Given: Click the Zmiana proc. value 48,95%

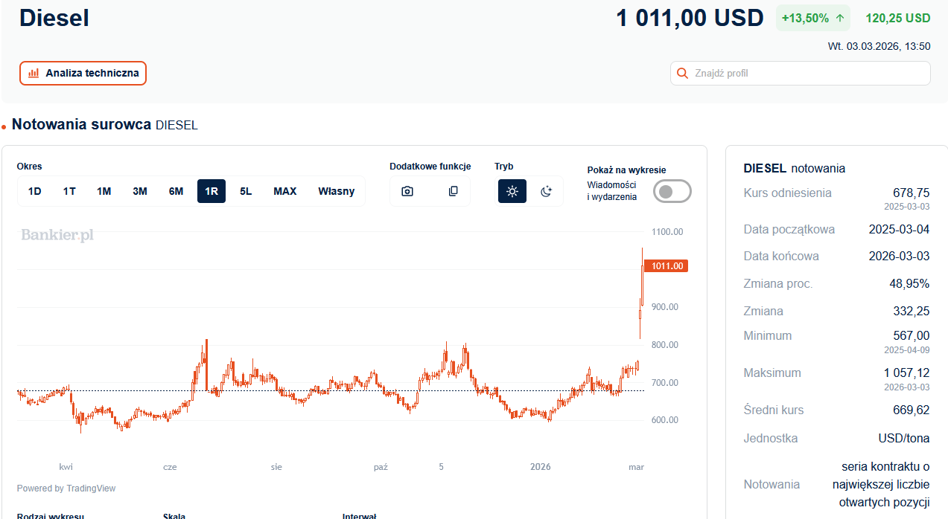Looking at the screenshot, I should click(909, 284).
